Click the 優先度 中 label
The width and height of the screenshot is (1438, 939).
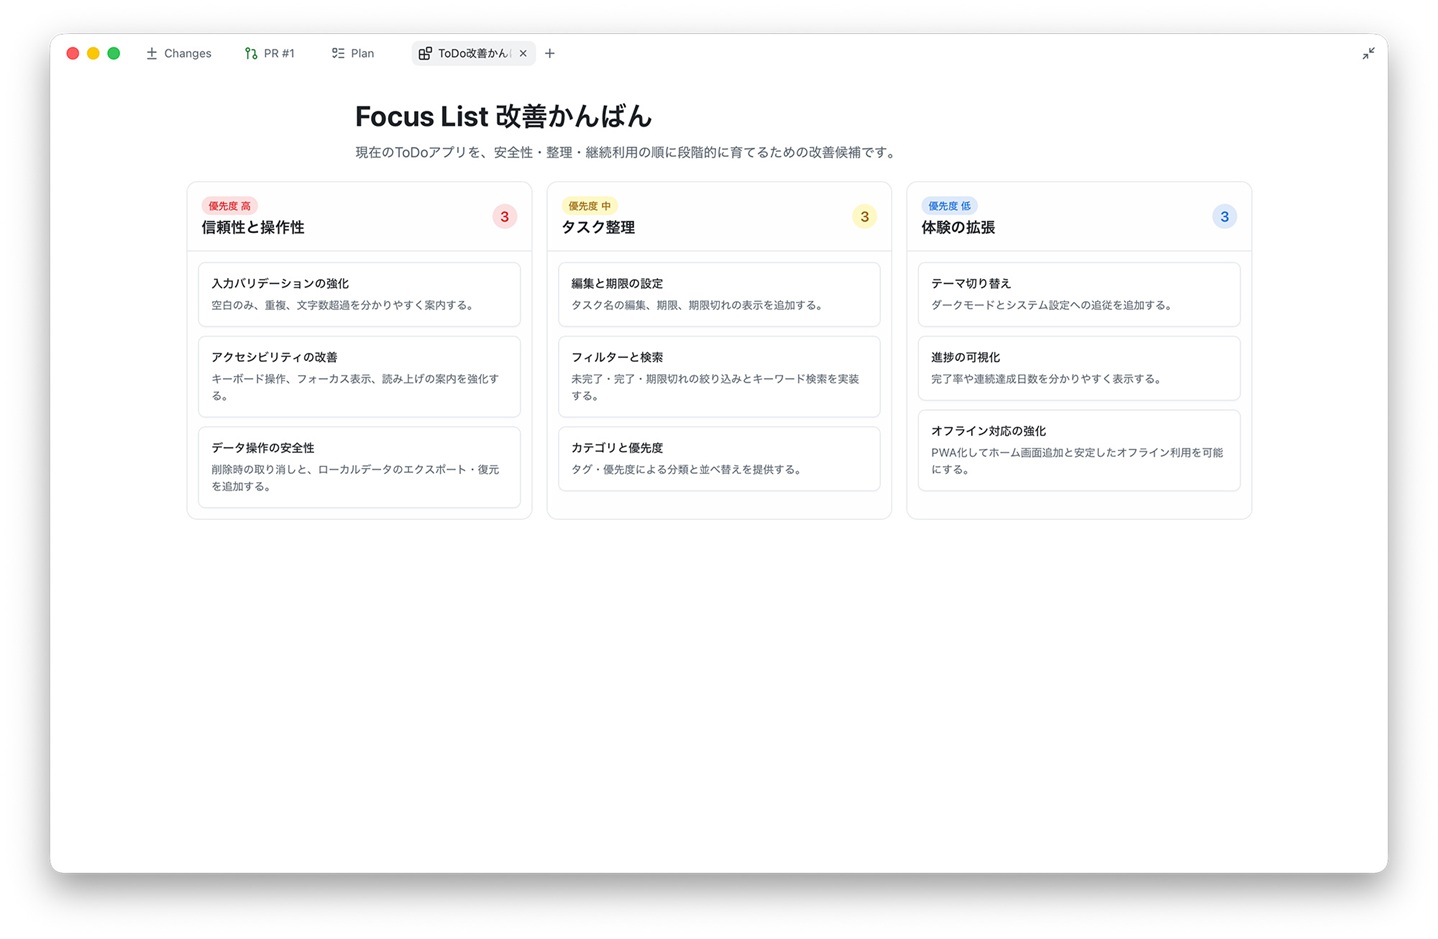point(590,206)
